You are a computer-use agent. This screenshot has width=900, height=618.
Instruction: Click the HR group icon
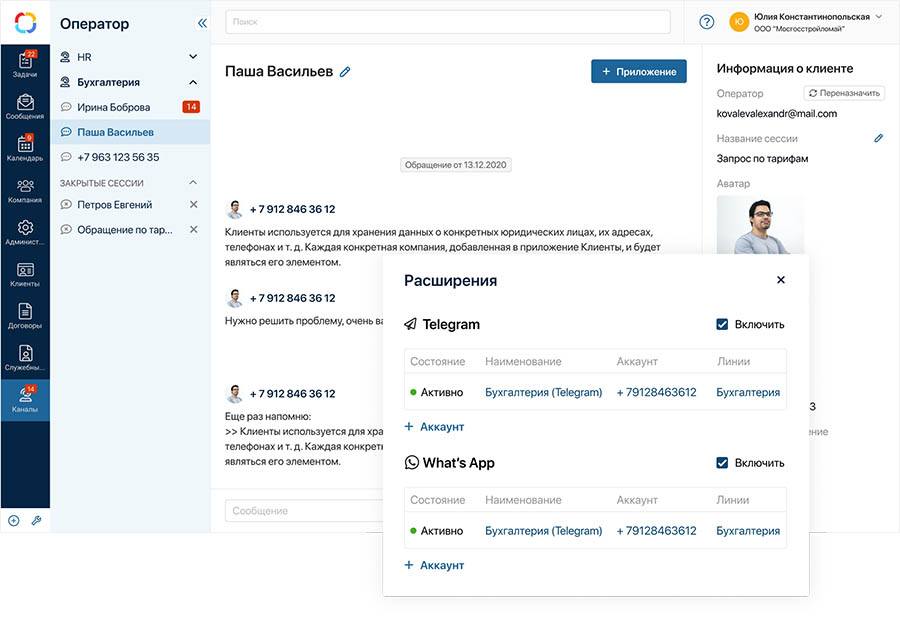[65, 57]
